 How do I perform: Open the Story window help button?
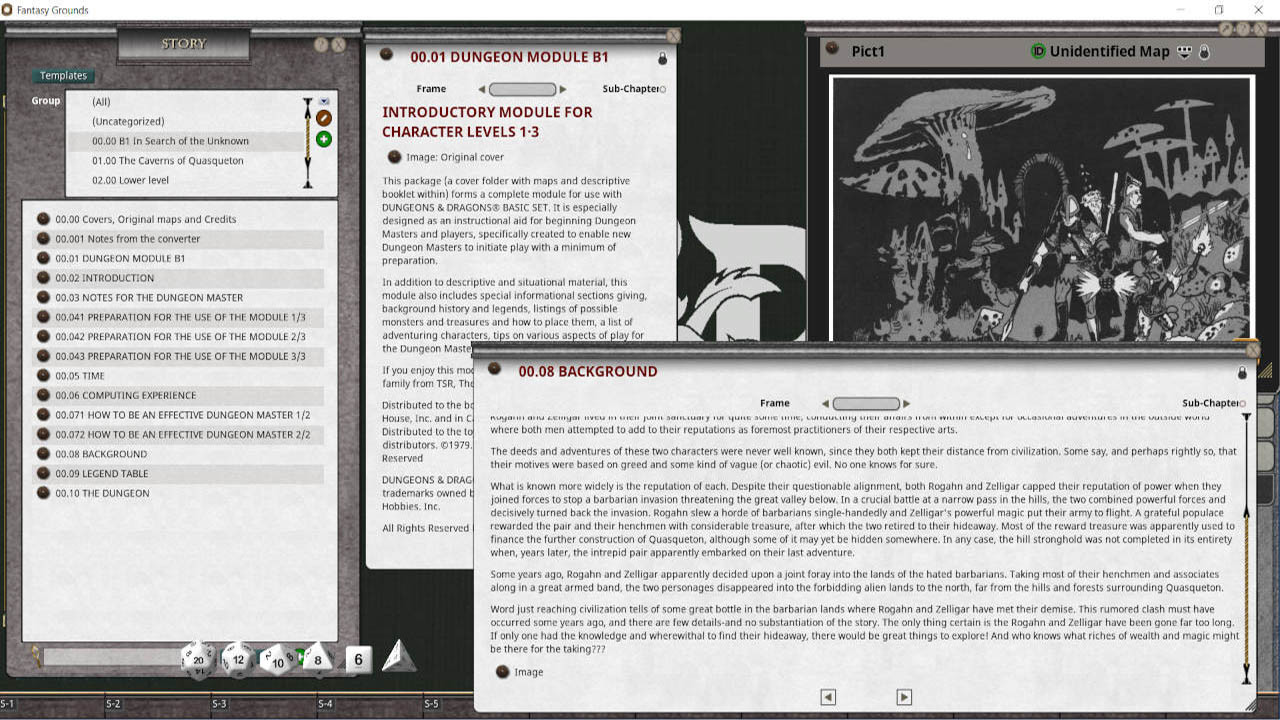321,45
